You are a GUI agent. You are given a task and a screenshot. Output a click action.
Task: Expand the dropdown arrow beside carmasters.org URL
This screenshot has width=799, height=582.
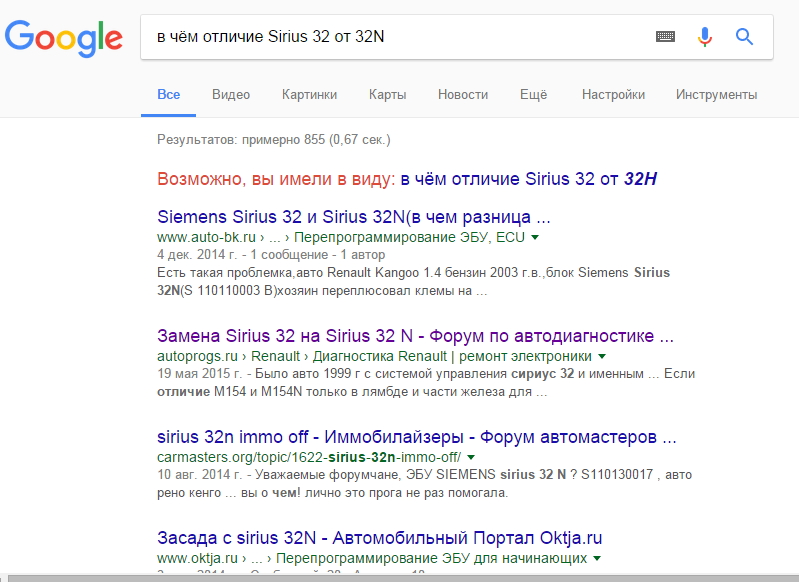click(x=471, y=457)
